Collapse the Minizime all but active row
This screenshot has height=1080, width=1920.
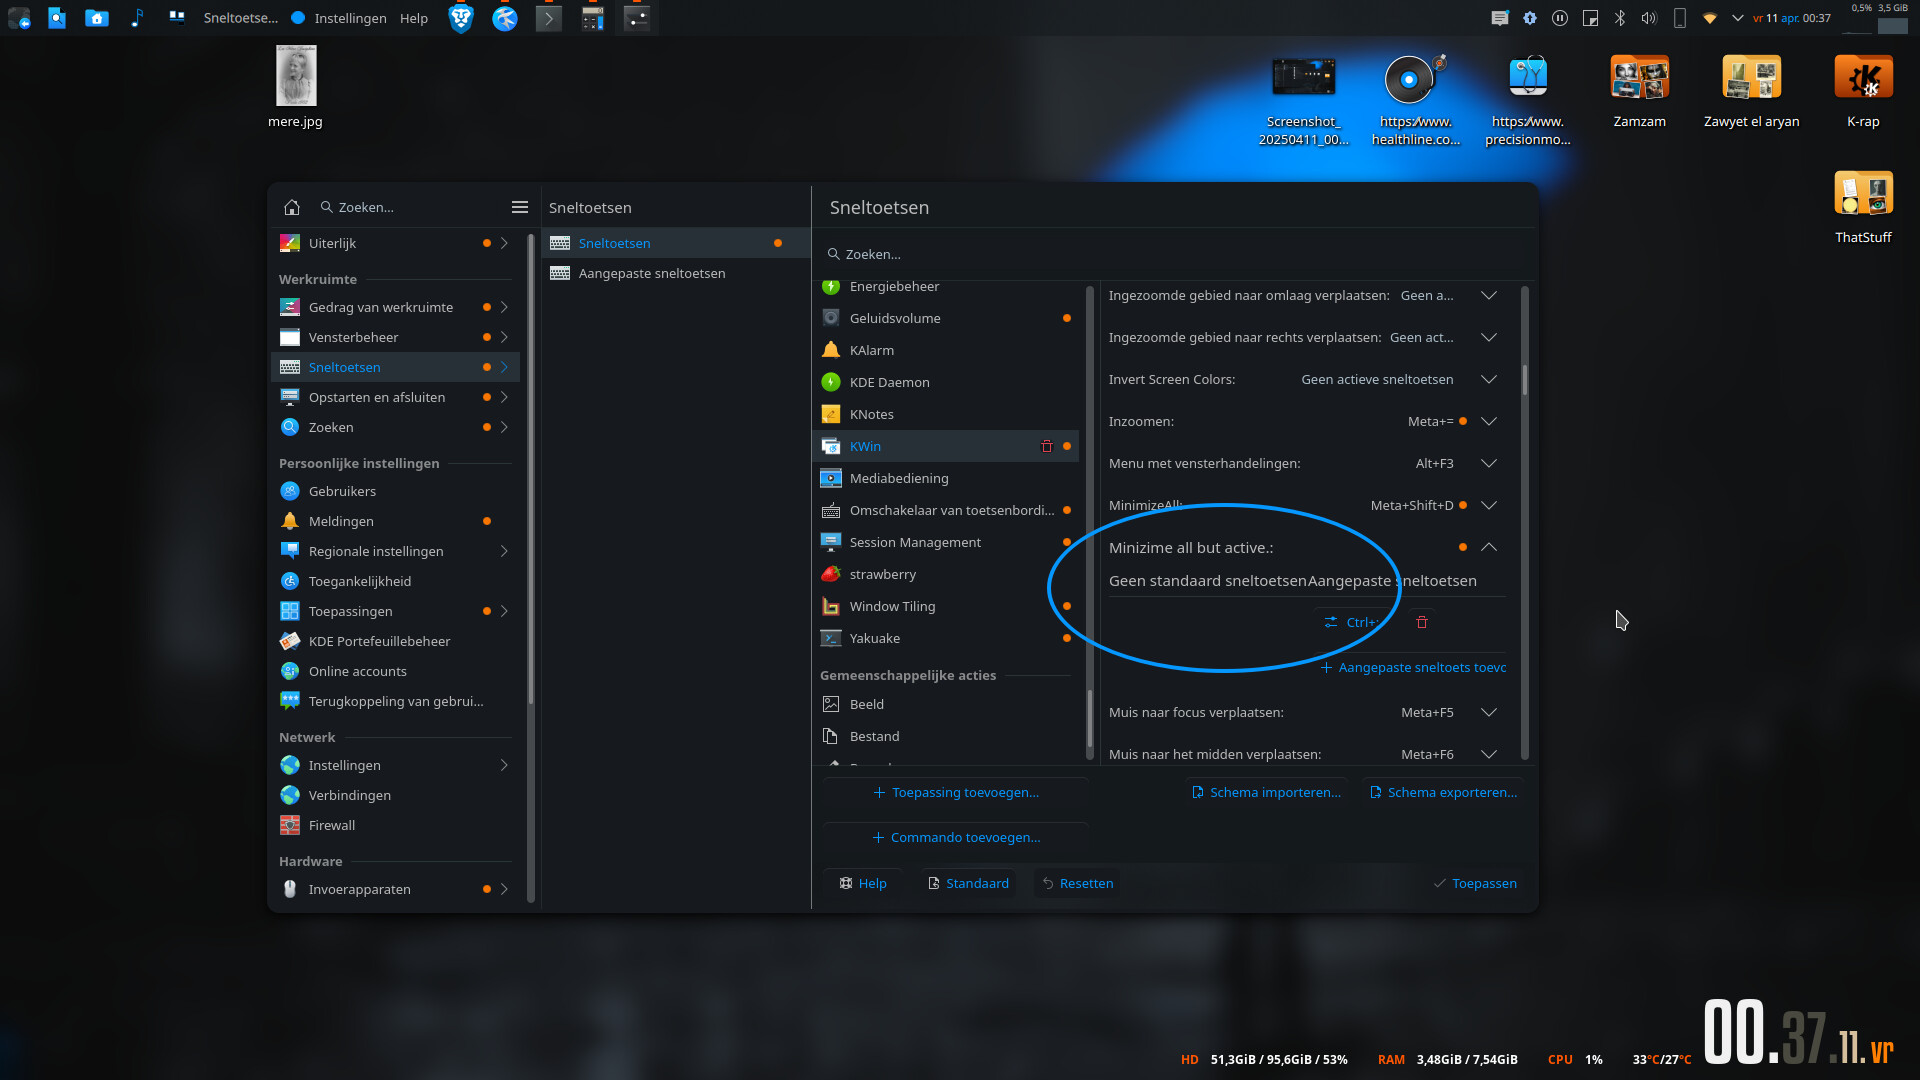[1489, 547]
